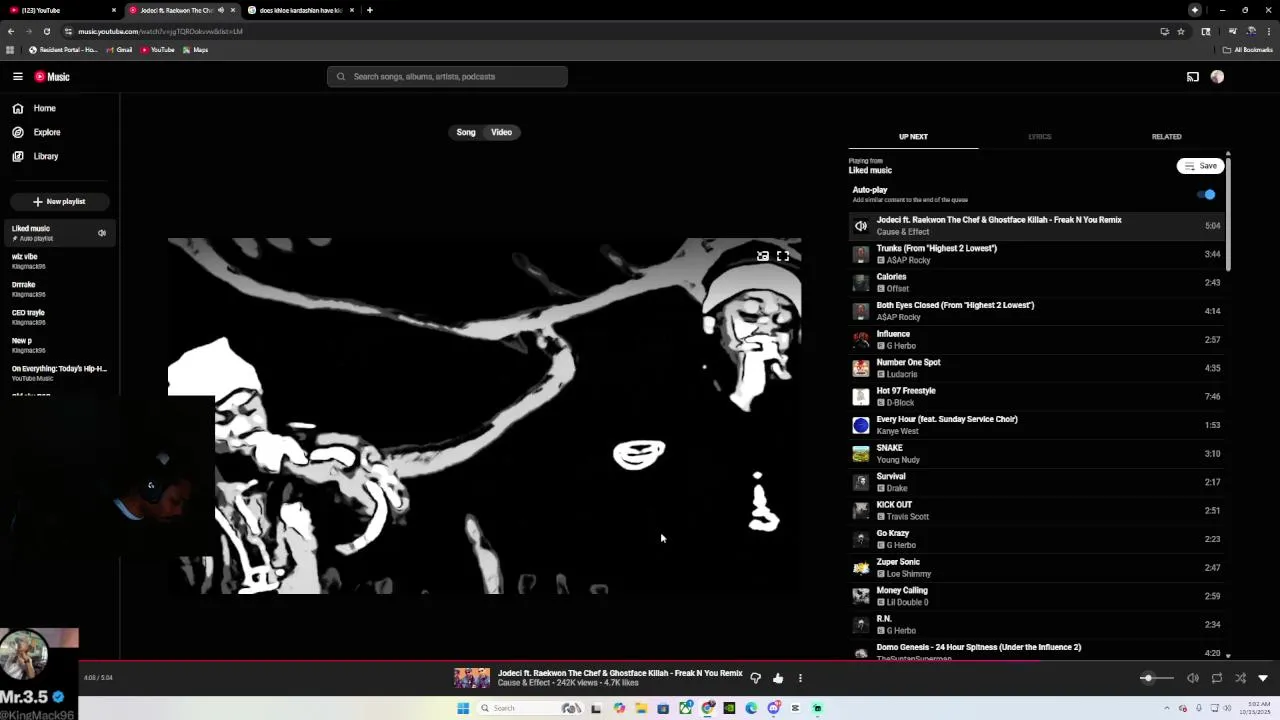Select the Song mode toggle
The height and width of the screenshot is (720, 1280).
(466, 132)
